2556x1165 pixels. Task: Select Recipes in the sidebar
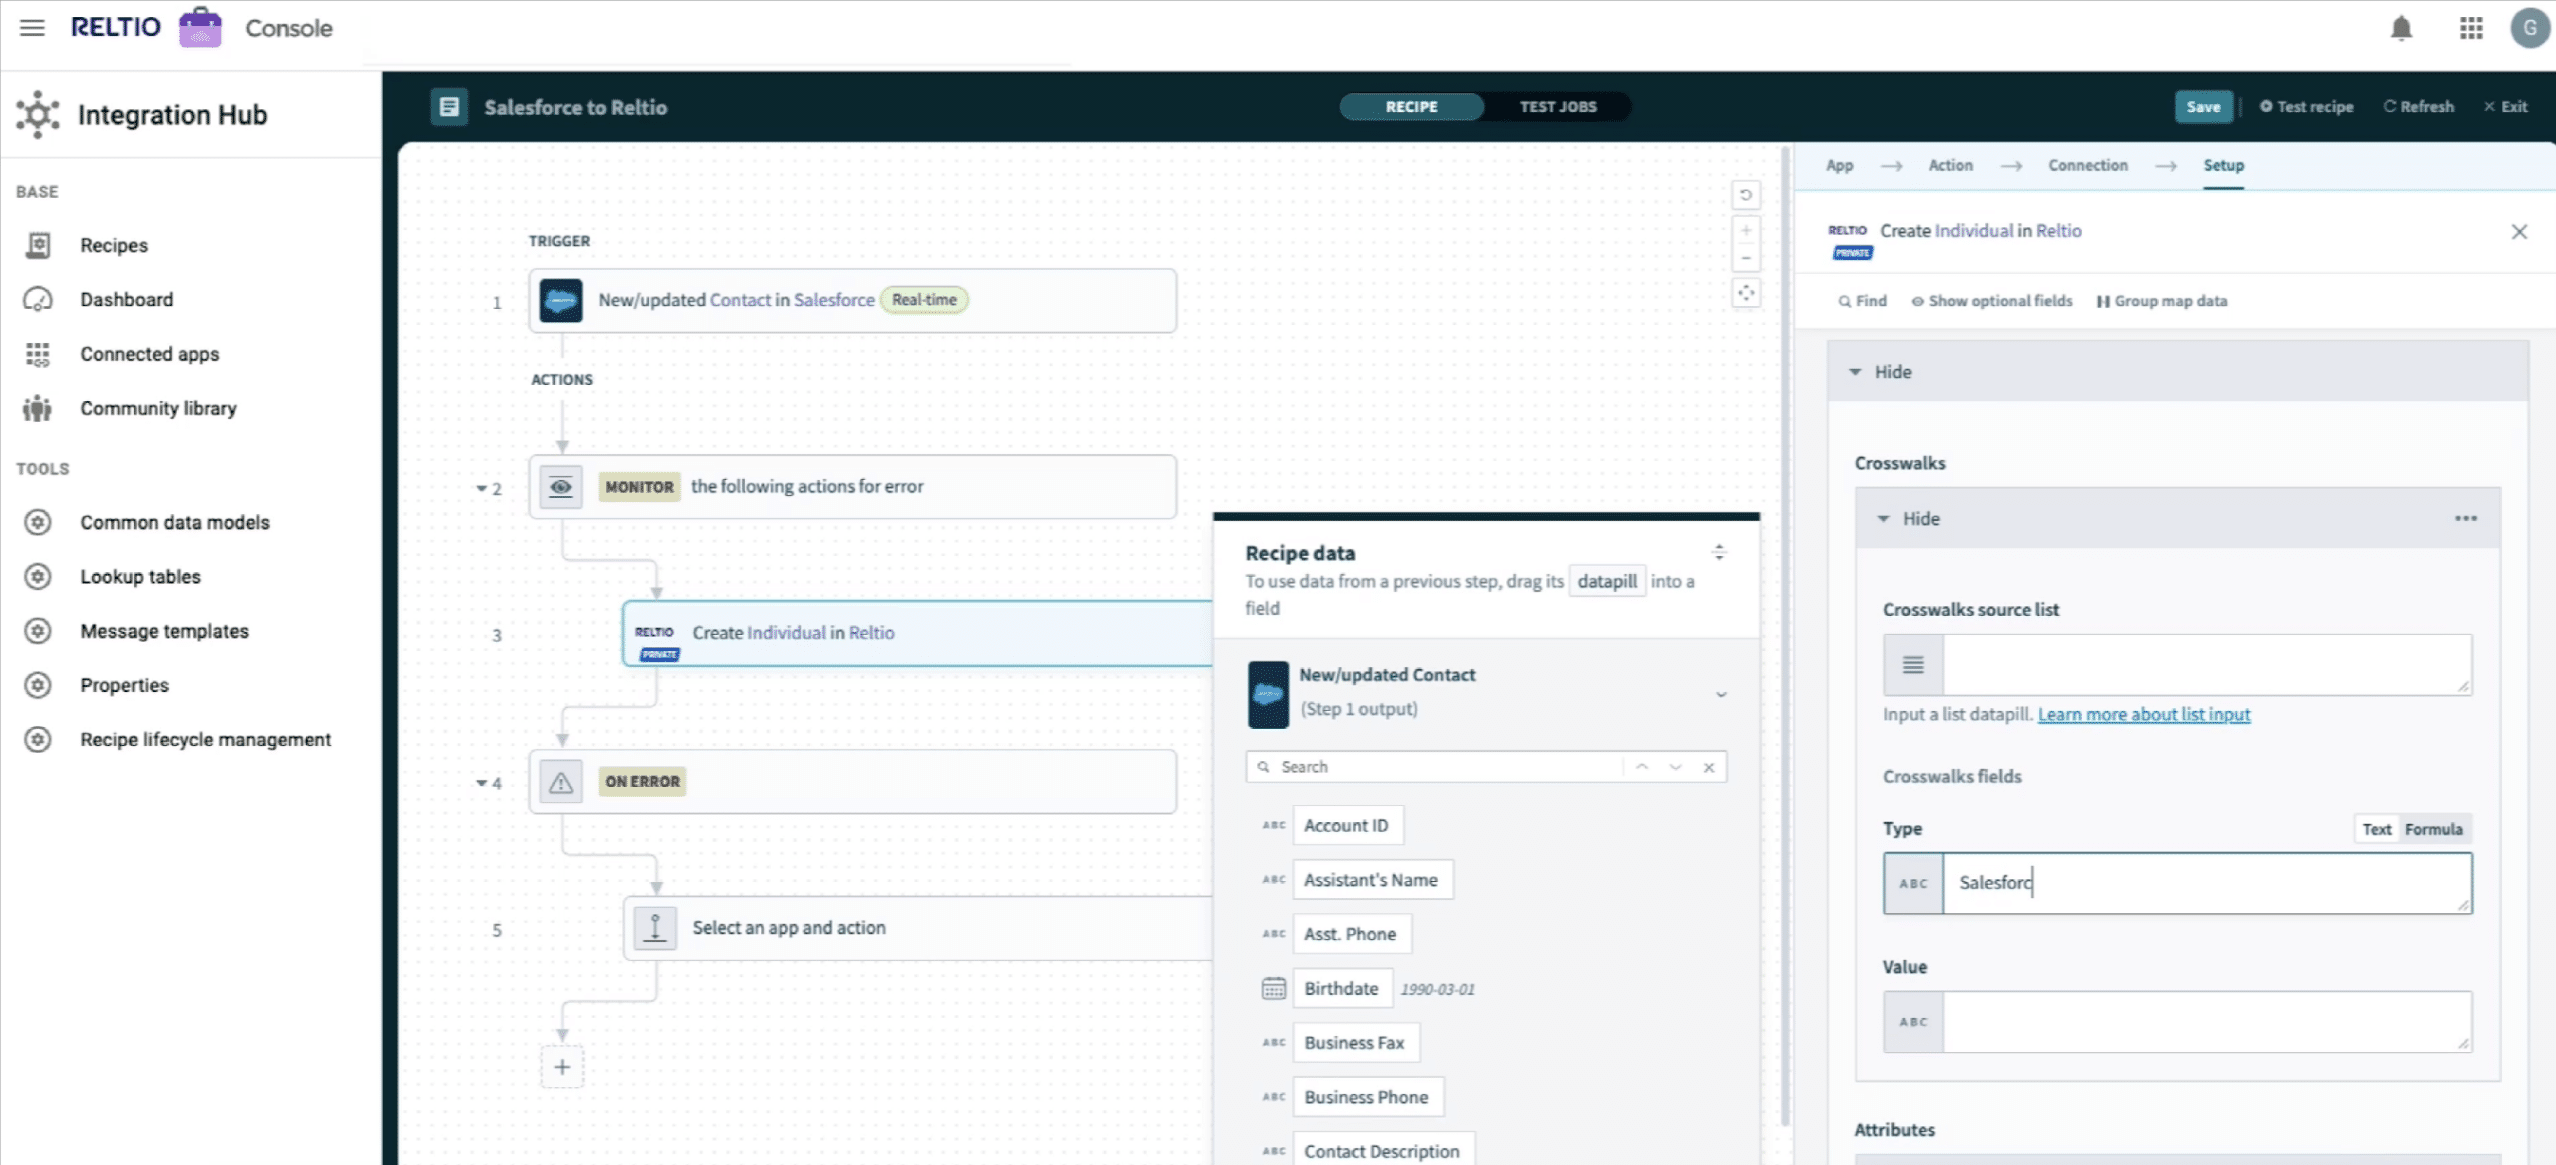tap(114, 245)
